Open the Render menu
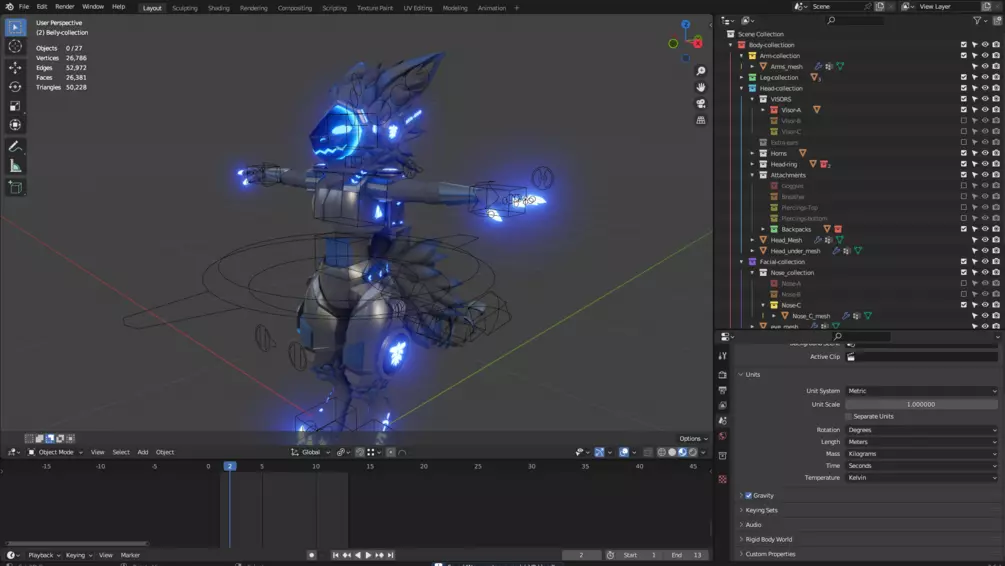 click(64, 7)
